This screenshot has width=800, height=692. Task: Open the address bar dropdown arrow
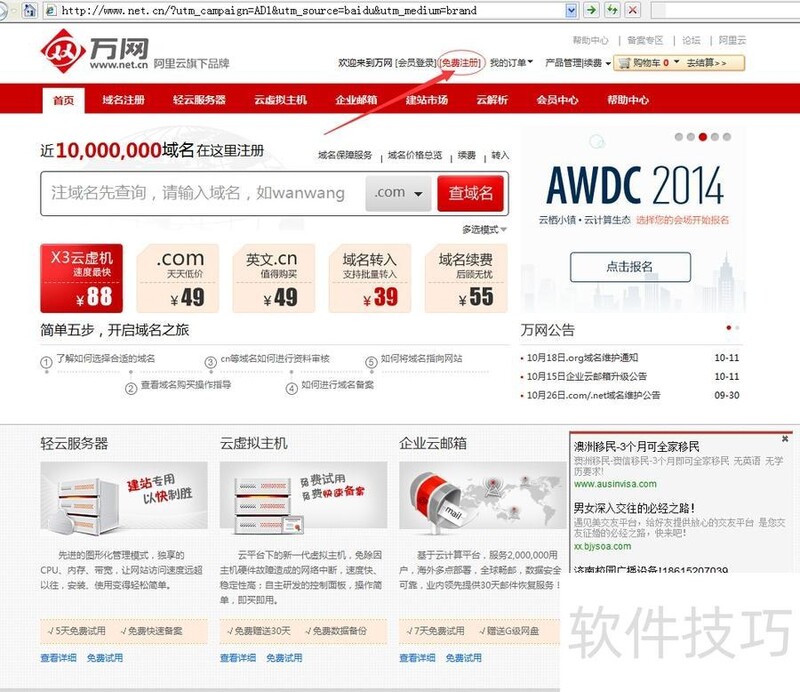click(x=571, y=10)
